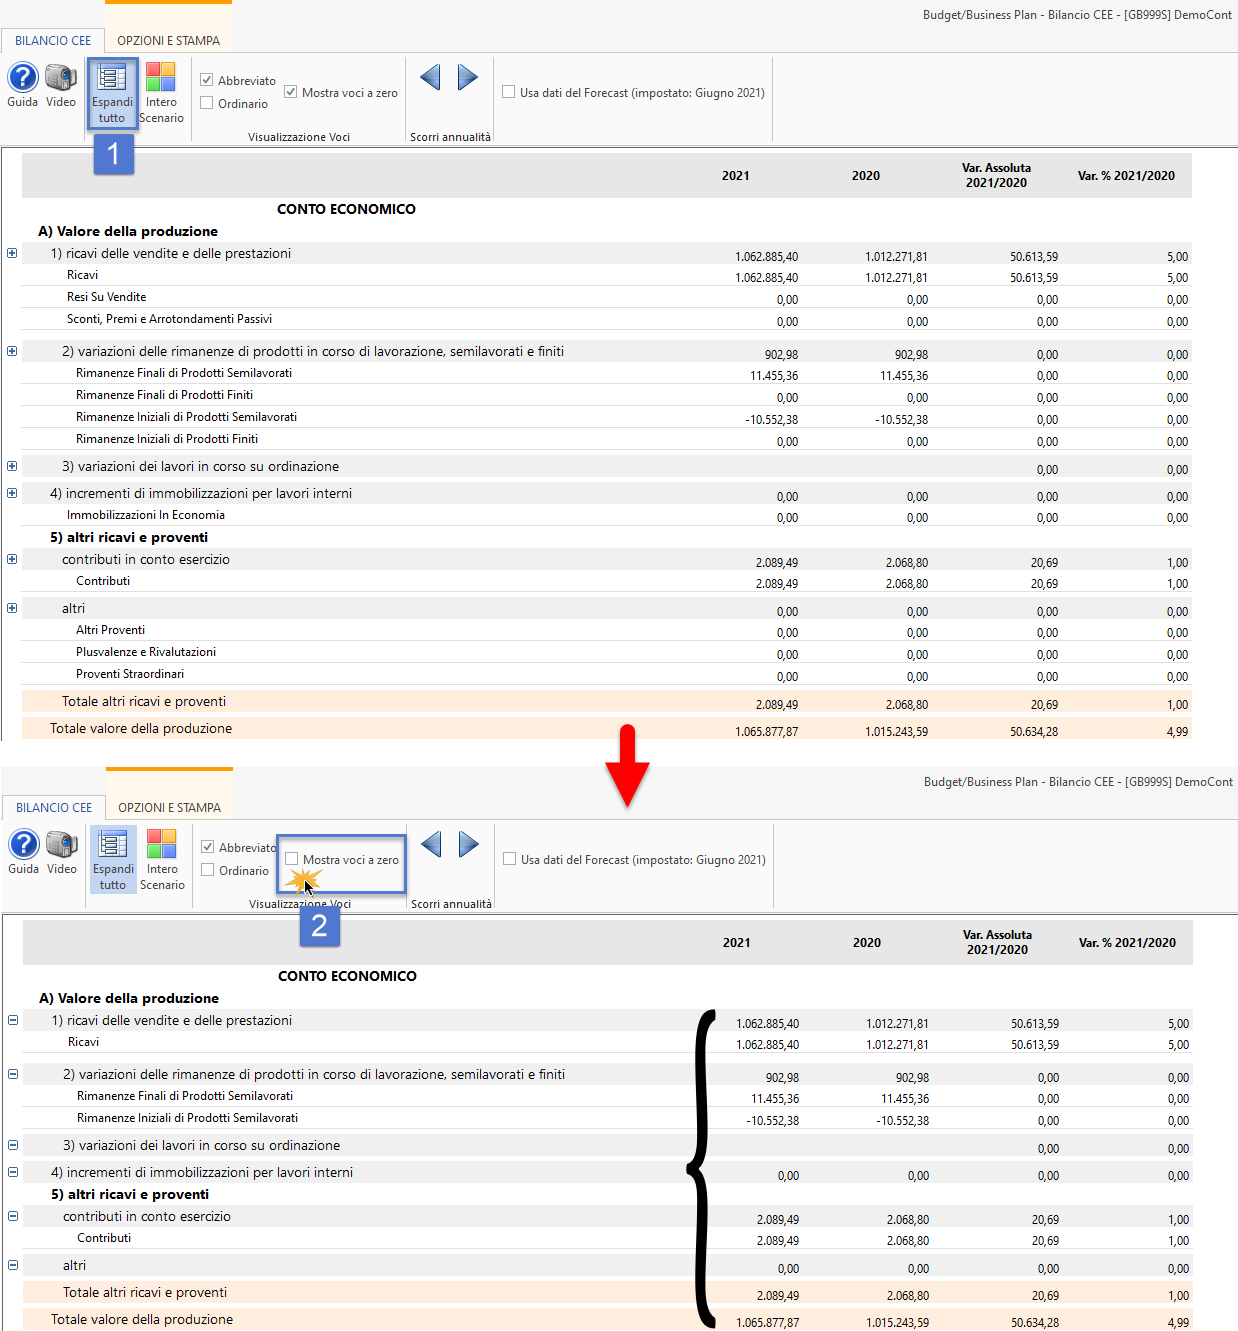Screen dimensions: 1238x1331
Task: Click left arrow Scorri annualità in upper toolbar
Action: 430,77
